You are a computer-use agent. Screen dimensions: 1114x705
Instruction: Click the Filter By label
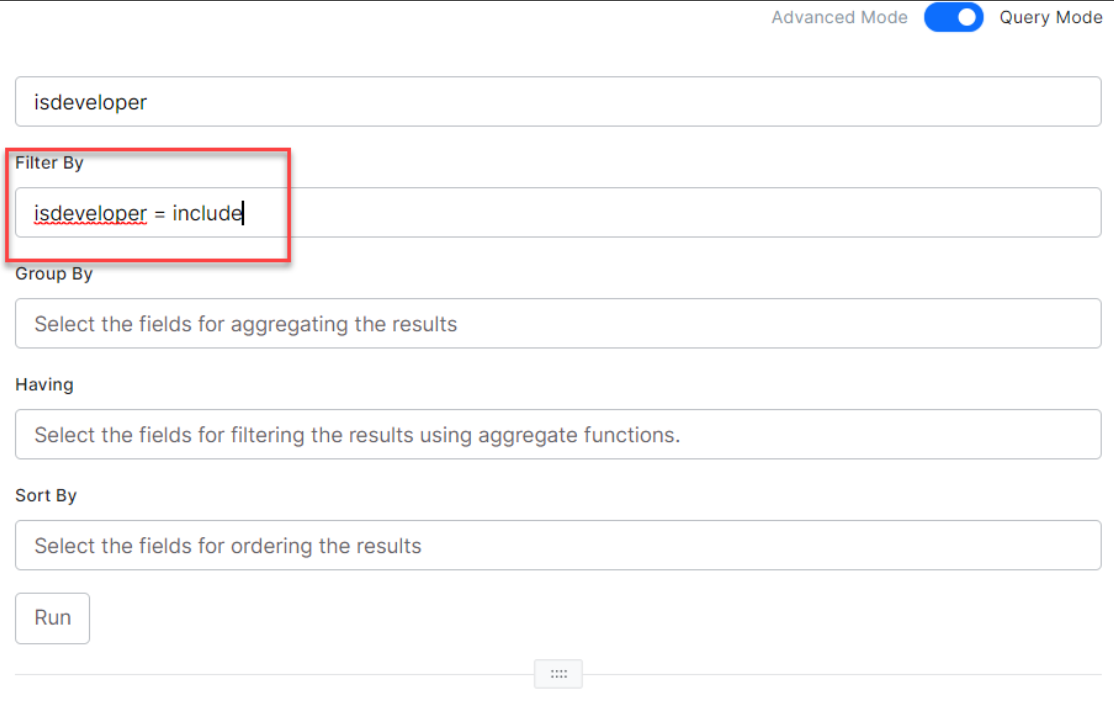49,163
